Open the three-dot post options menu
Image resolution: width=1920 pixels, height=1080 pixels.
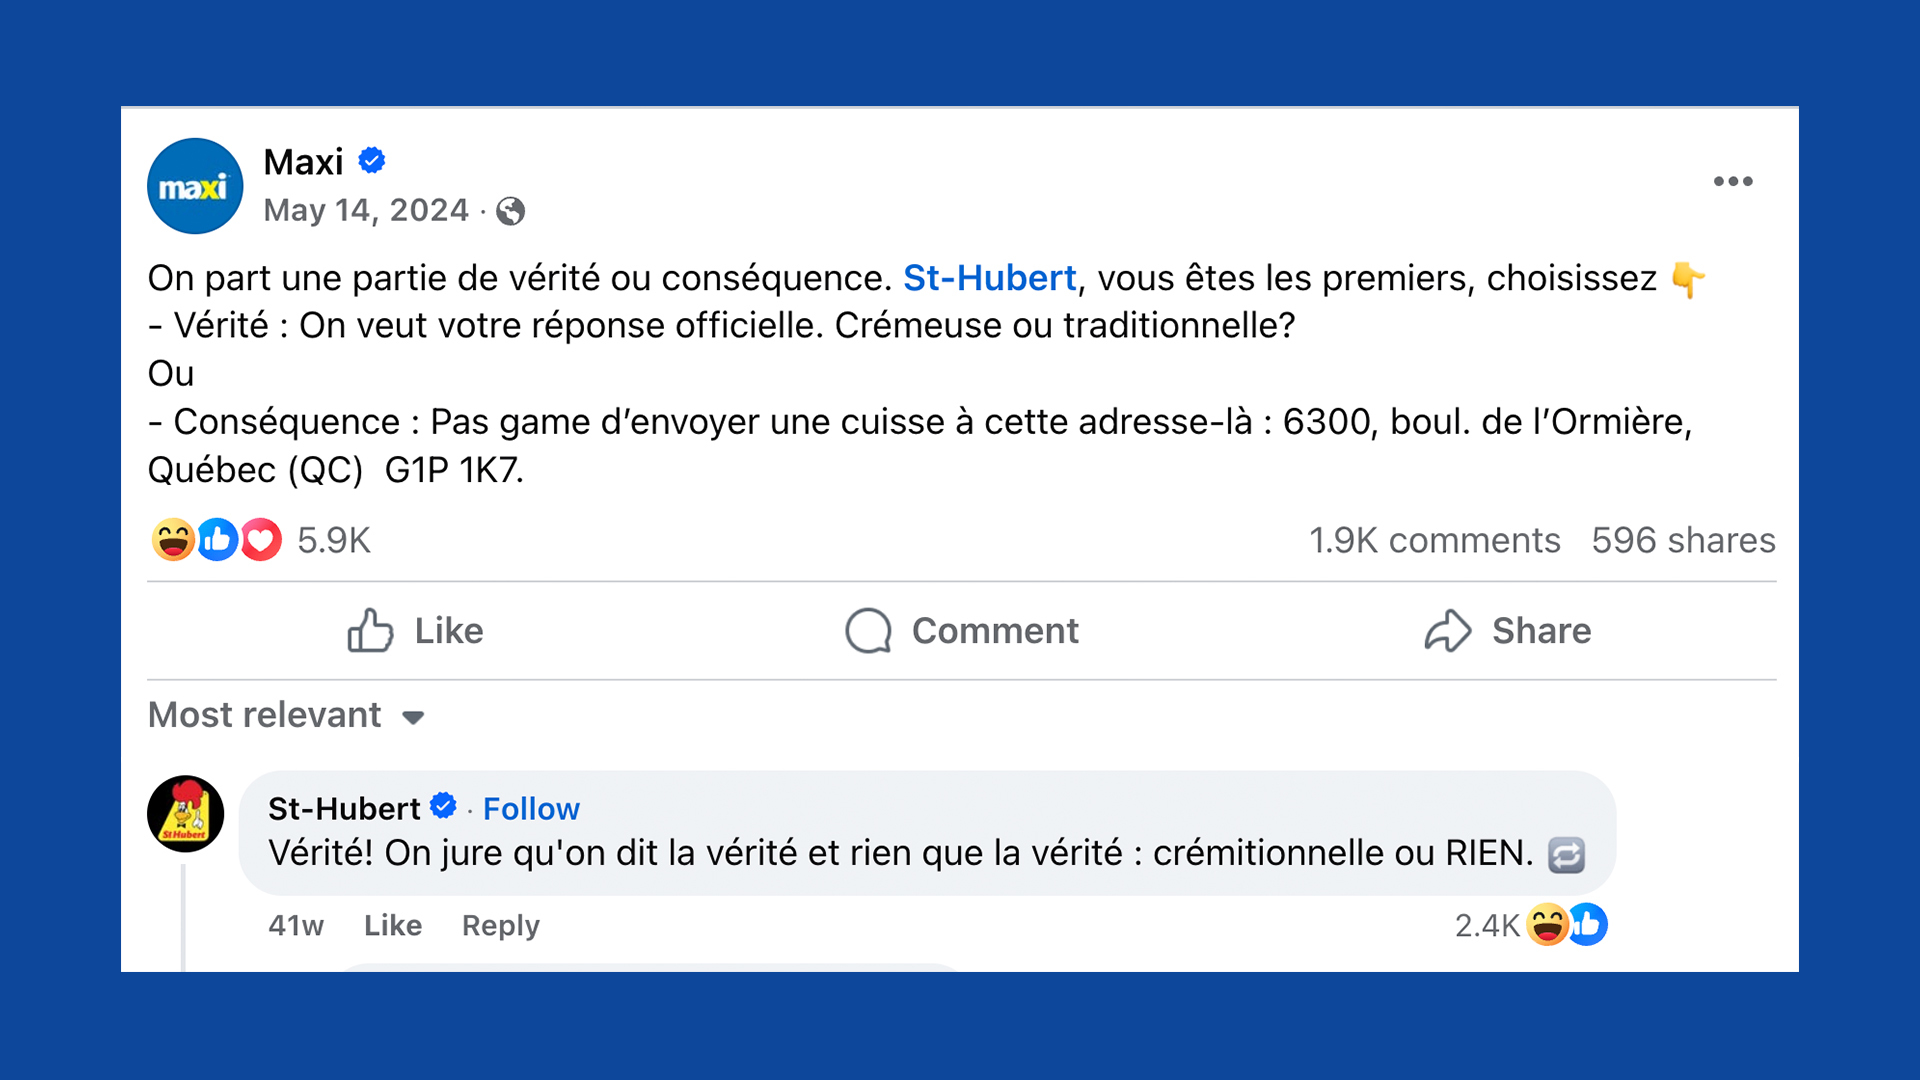1733,181
